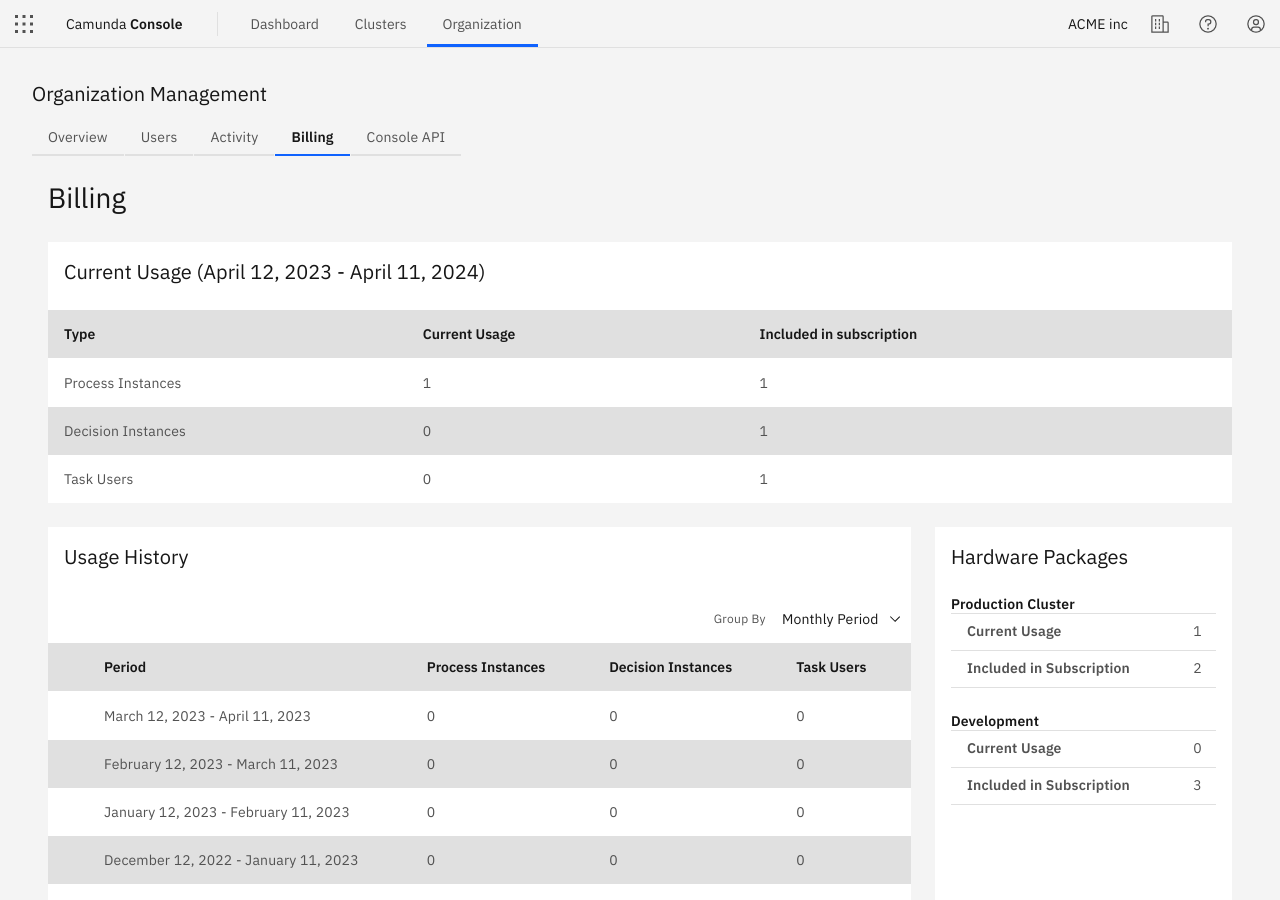Expand the Monthly Period chevron arrow
Viewport: 1280px width, 900px height.
[895, 619]
